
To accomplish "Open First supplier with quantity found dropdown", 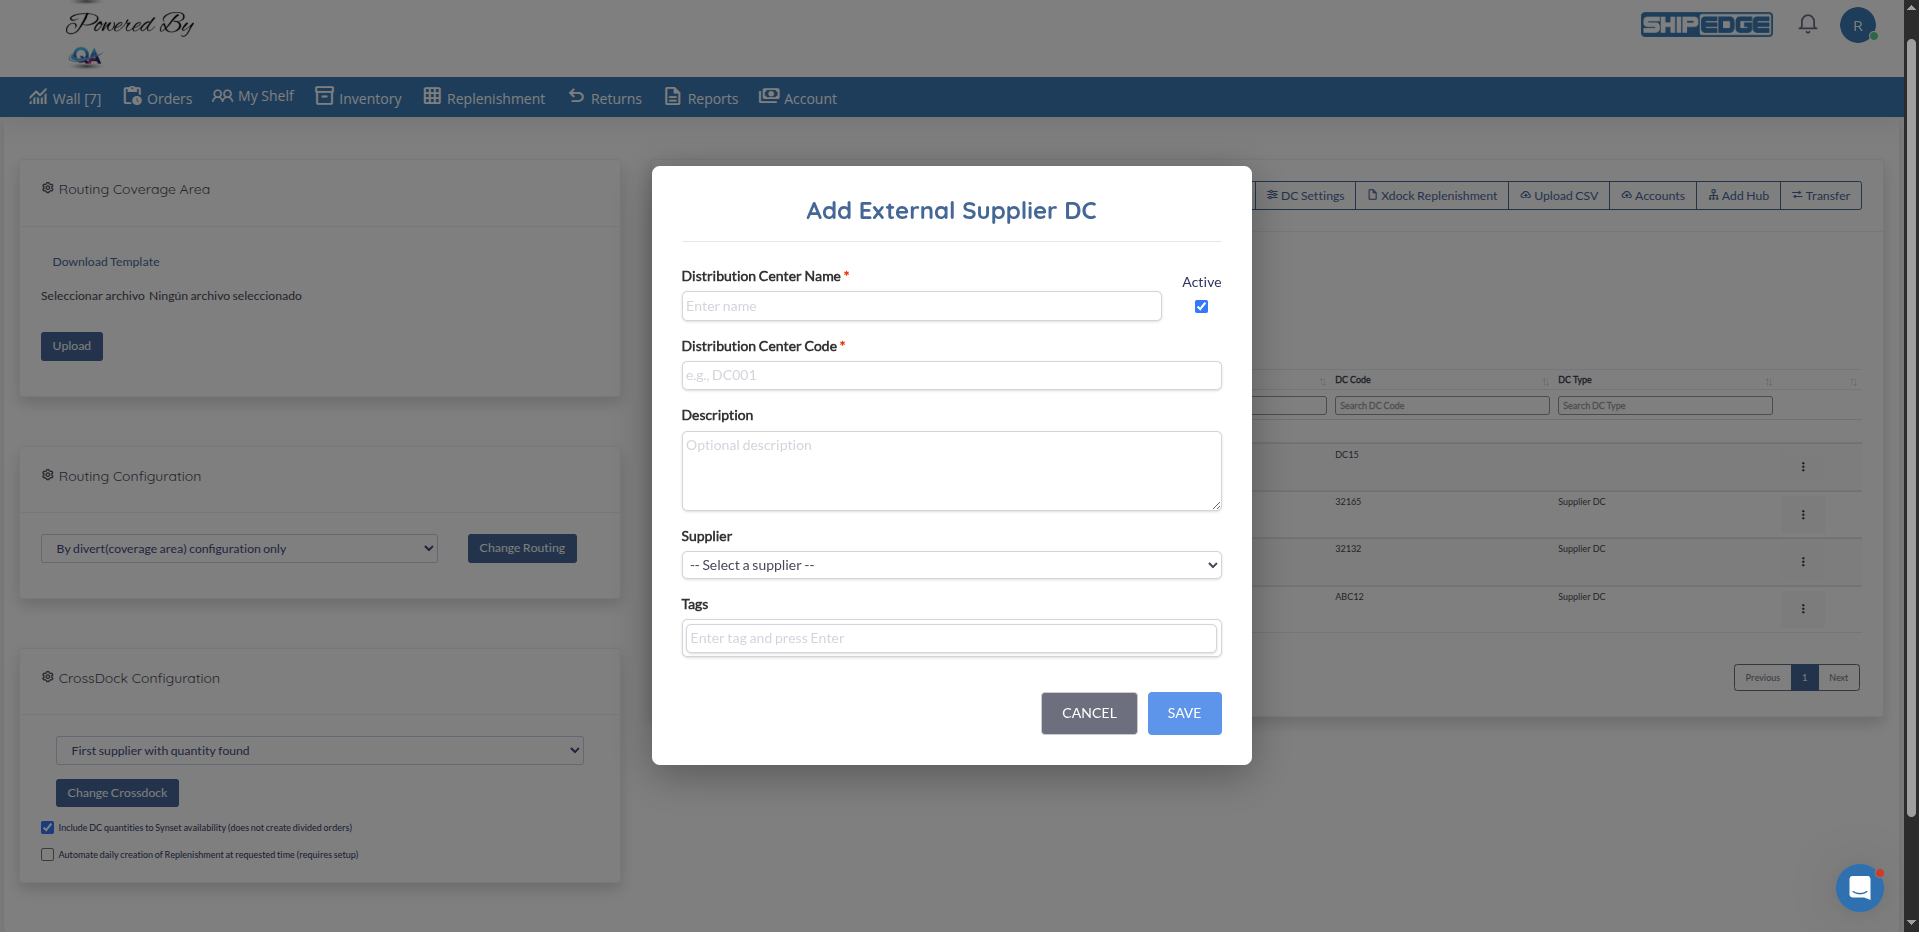I will 320,750.
